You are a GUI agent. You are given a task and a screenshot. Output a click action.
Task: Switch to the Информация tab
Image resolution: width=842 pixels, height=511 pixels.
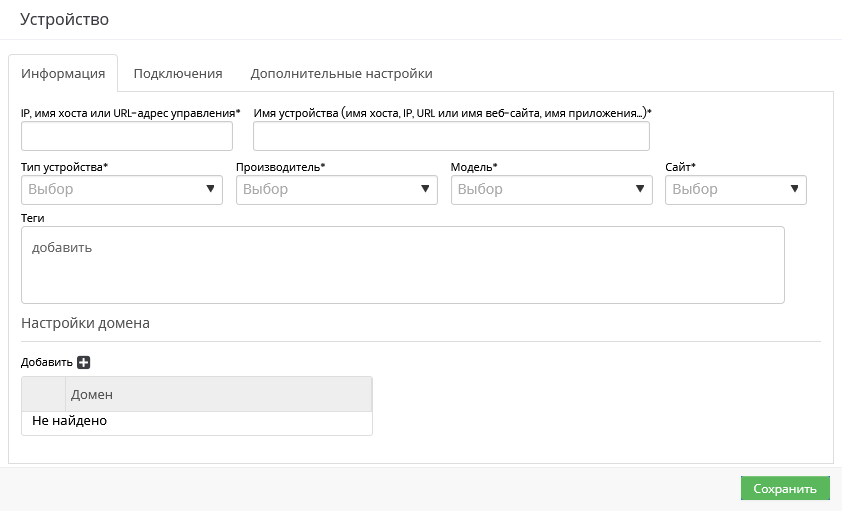(63, 73)
